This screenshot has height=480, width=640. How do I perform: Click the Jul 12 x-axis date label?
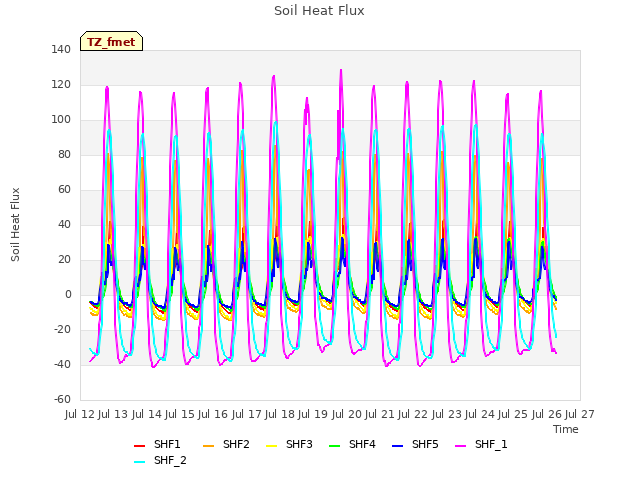click(x=80, y=414)
